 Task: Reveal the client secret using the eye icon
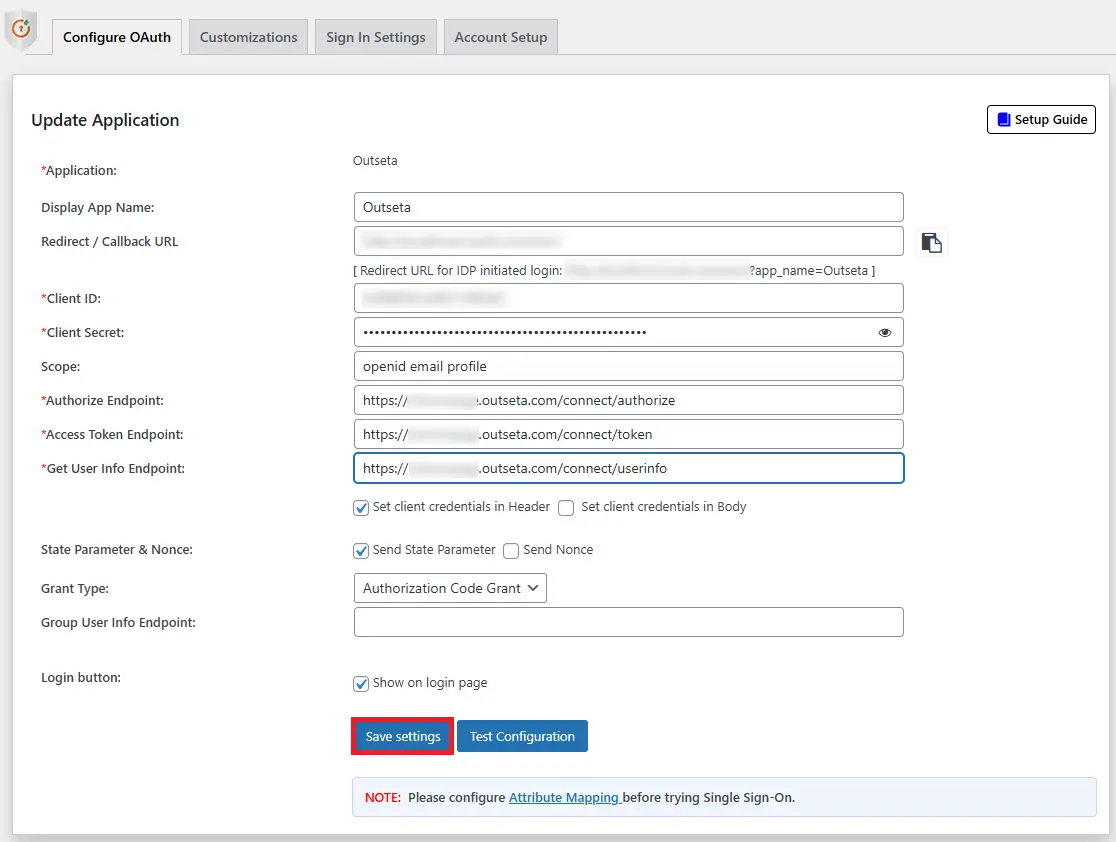[x=885, y=332]
